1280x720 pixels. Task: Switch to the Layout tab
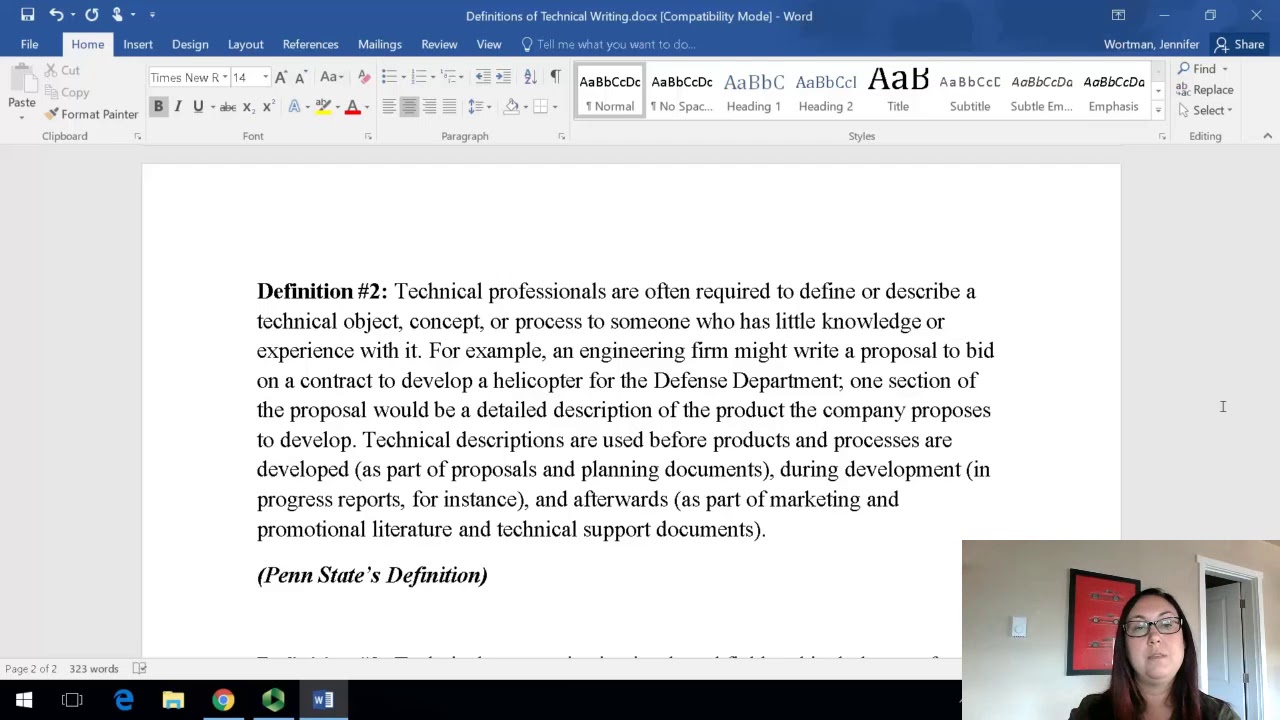click(245, 44)
